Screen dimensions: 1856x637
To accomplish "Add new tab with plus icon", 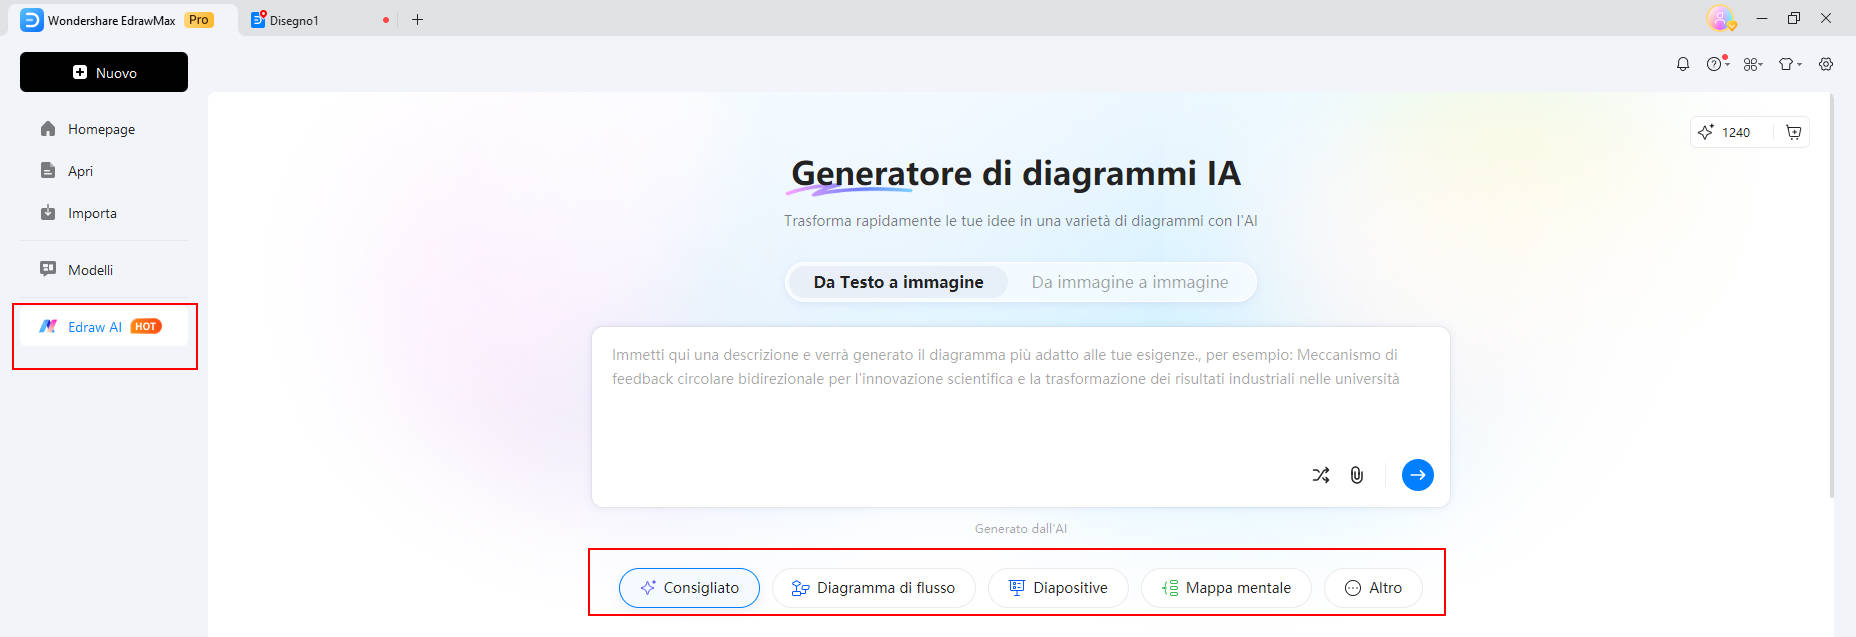I will pos(418,19).
